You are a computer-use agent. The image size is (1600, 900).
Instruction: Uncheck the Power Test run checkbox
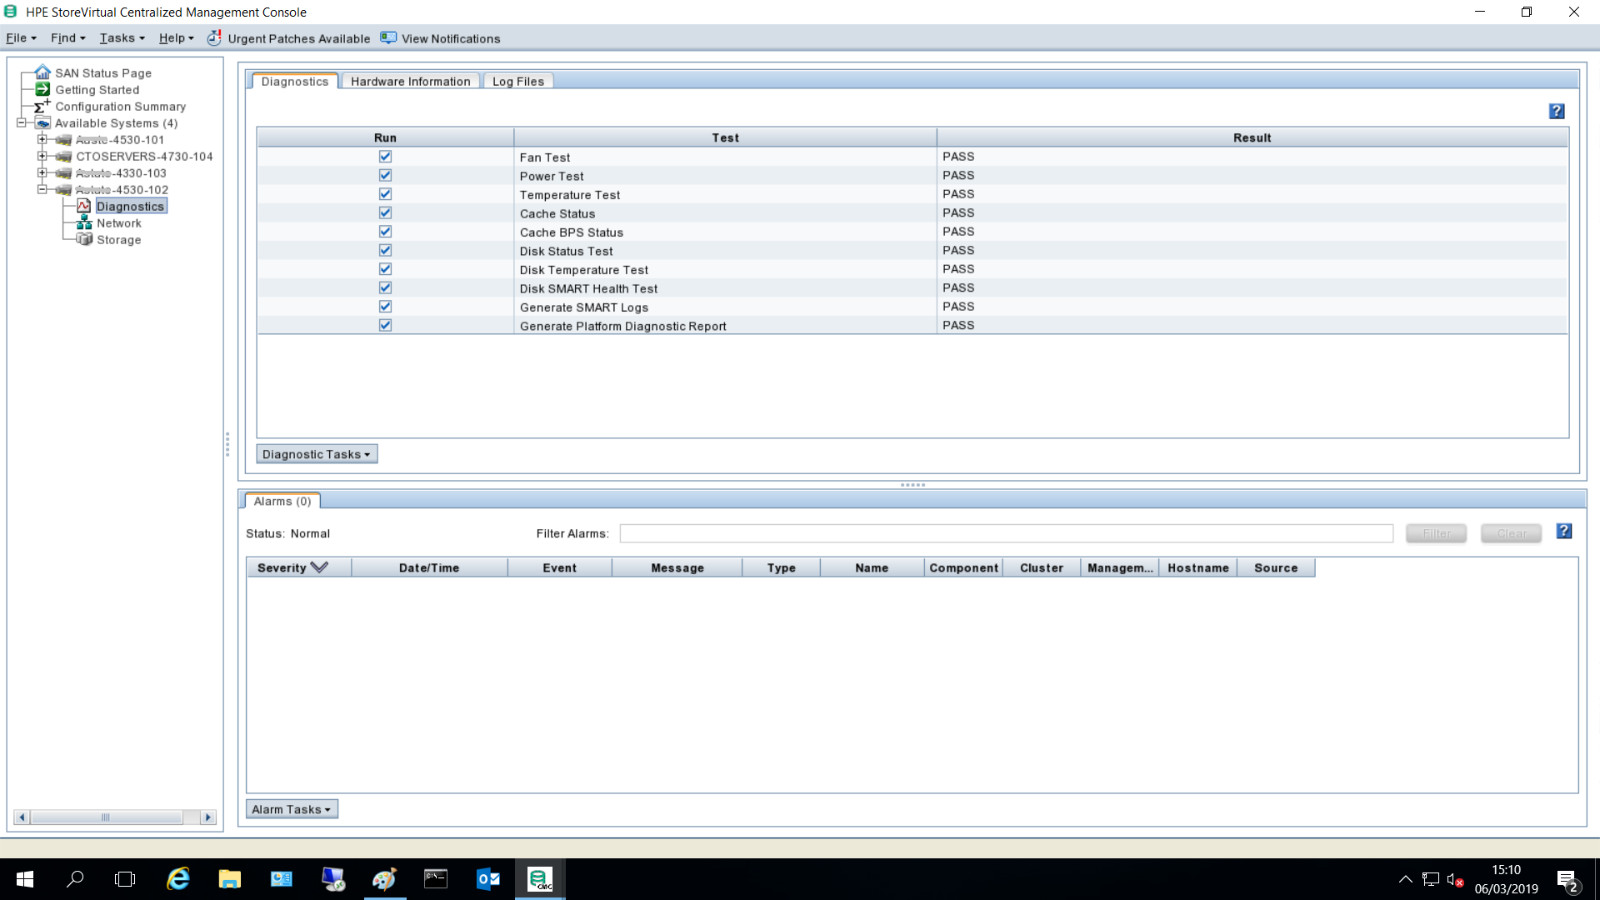[385, 175]
